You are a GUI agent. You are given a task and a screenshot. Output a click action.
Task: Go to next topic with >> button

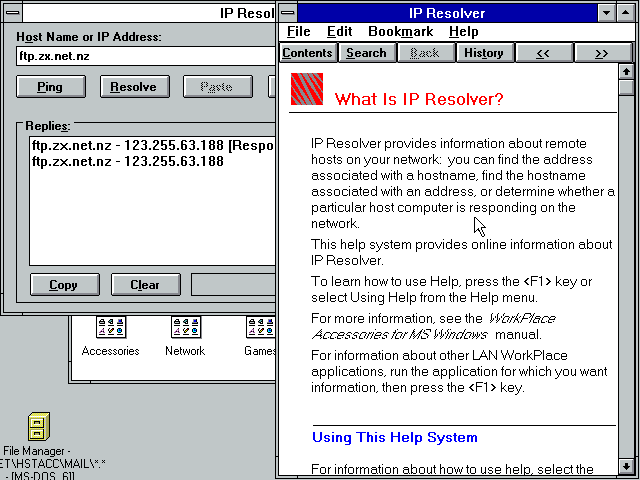(602, 53)
